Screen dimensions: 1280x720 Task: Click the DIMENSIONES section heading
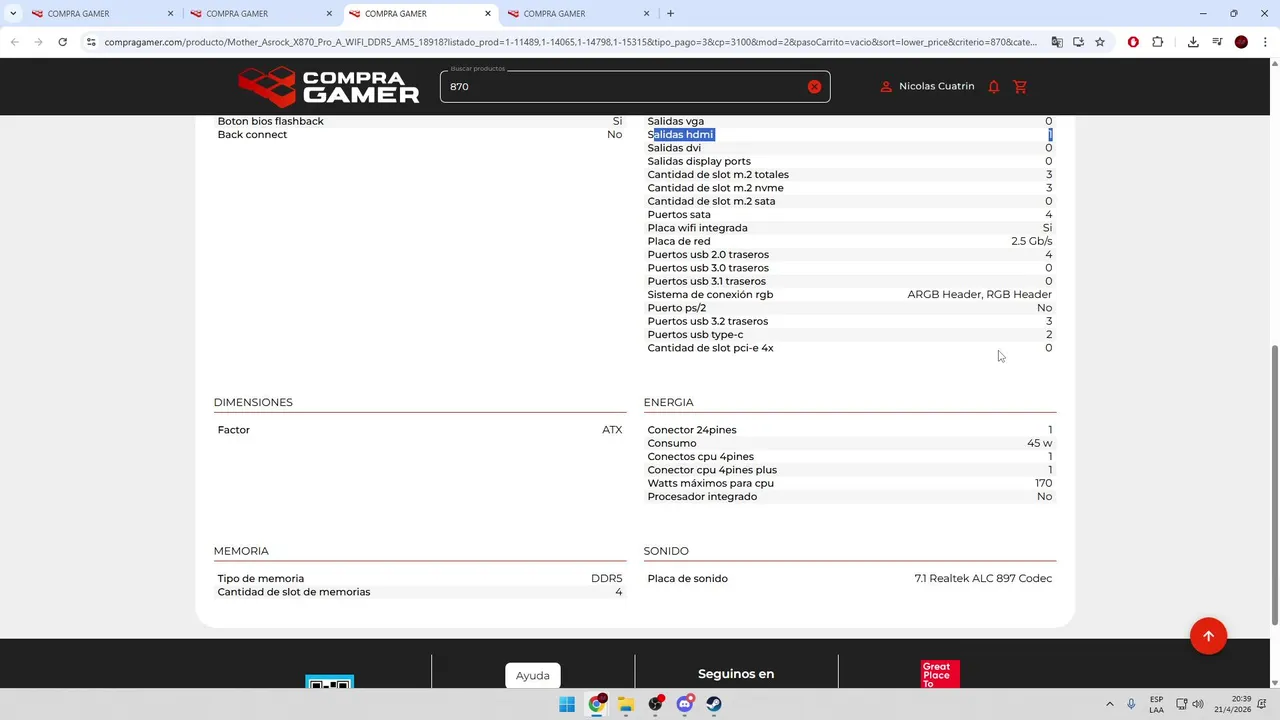(x=253, y=402)
